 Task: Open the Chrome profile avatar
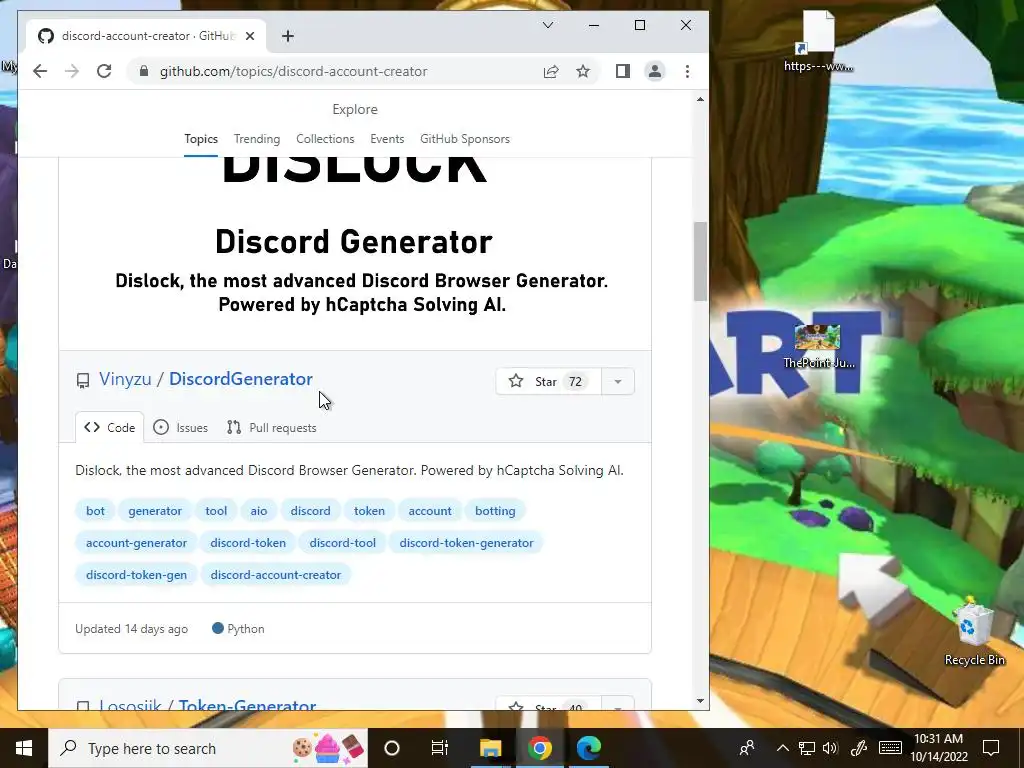[654, 71]
